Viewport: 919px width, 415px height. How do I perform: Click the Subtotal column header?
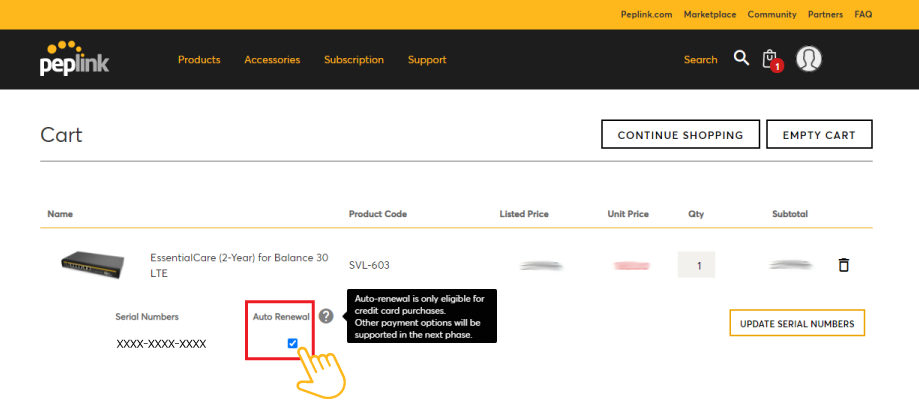pos(790,214)
